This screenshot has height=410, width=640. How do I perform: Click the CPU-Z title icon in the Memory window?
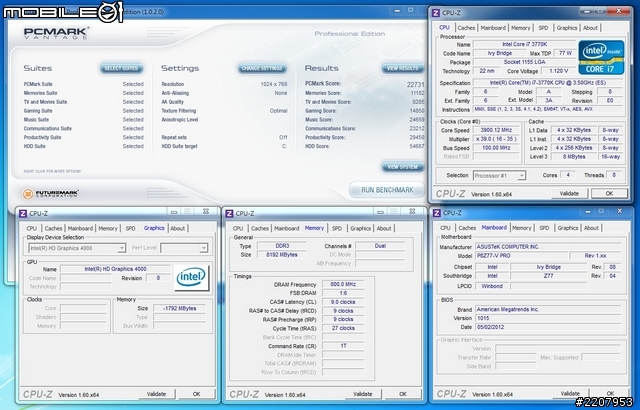coord(229,213)
